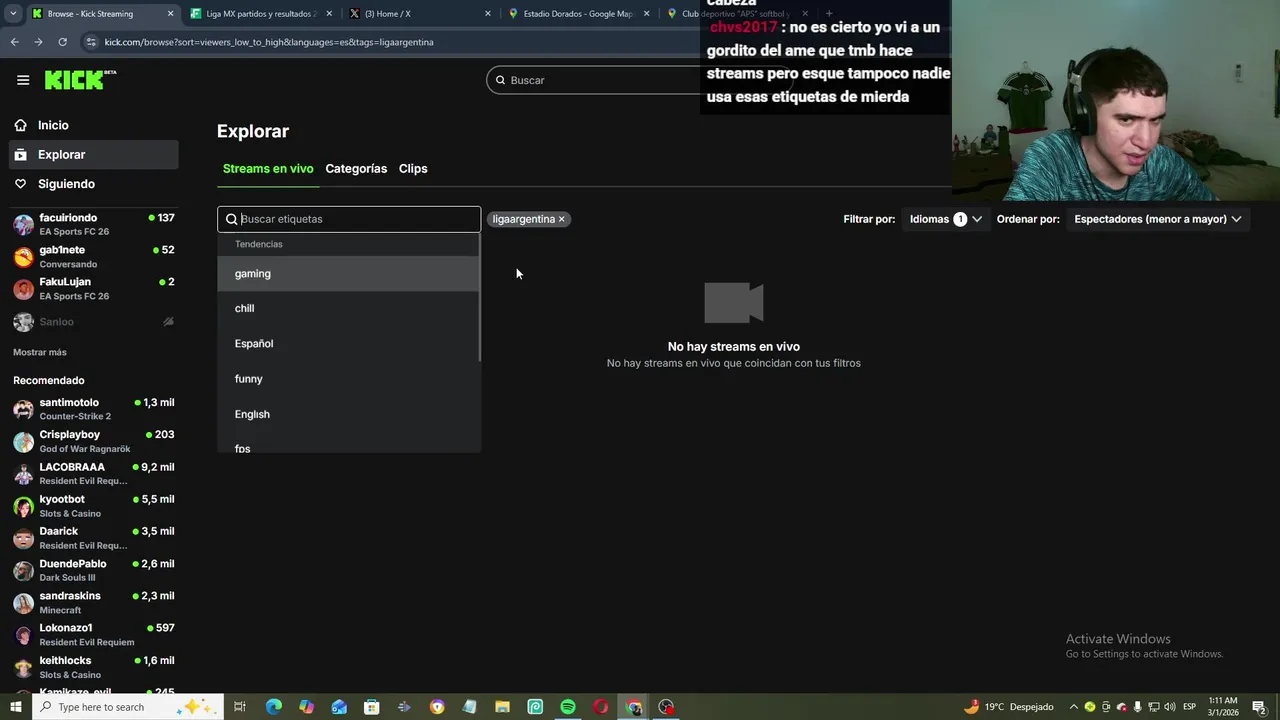The width and height of the screenshot is (1280, 720).
Task: Switch to the Clips tab
Action: click(413, 169)
